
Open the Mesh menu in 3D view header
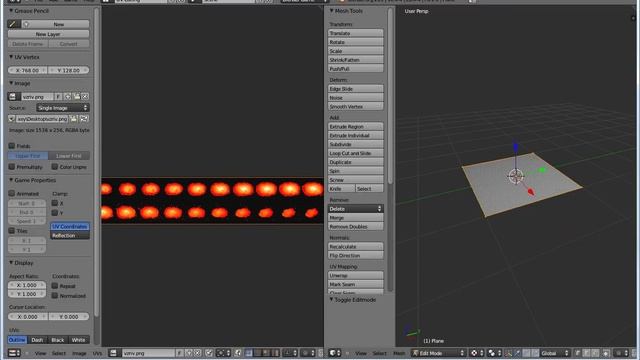coord(399,353)
